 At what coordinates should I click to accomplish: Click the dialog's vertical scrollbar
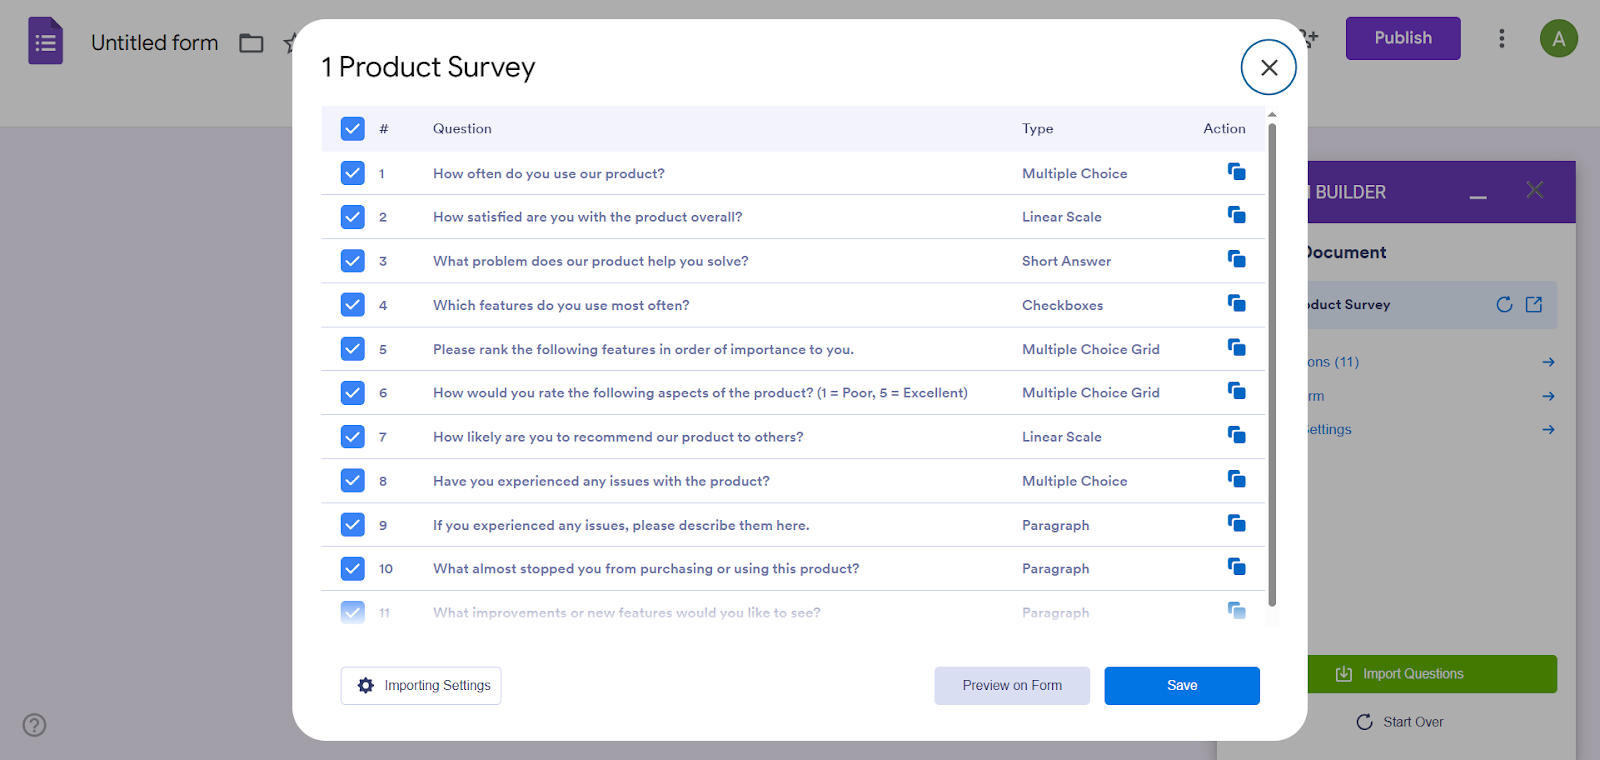point(1272,365)
